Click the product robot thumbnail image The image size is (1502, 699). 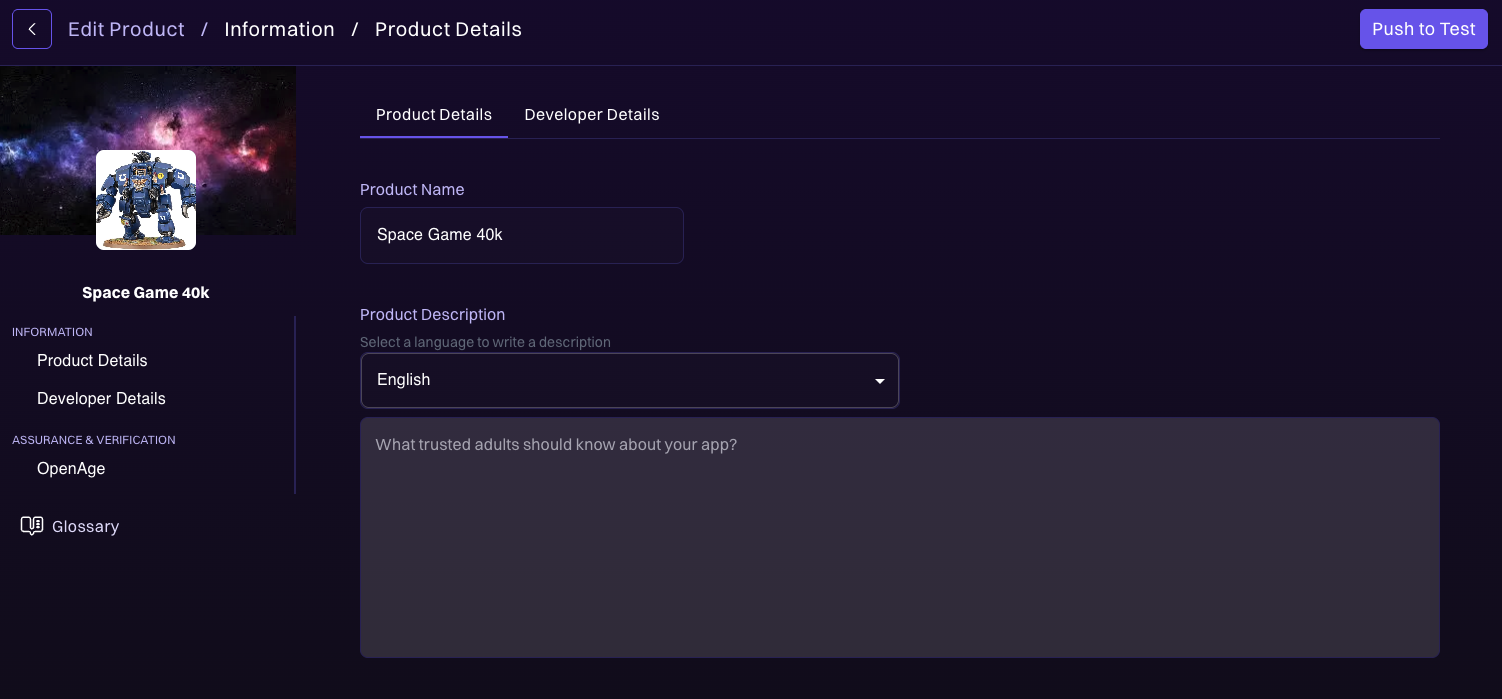coord(146,199)
